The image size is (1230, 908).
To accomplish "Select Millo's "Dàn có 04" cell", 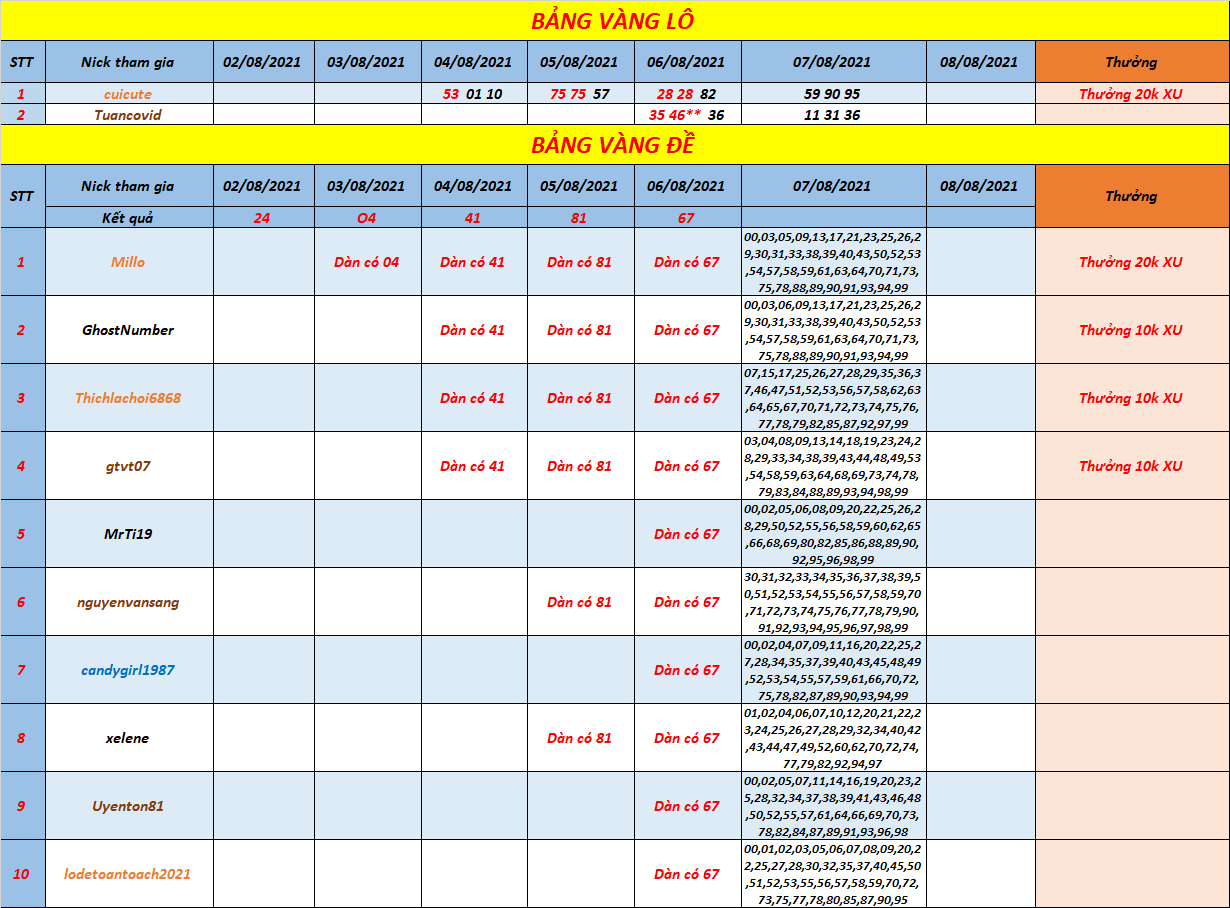I will (x=366, y=262).
